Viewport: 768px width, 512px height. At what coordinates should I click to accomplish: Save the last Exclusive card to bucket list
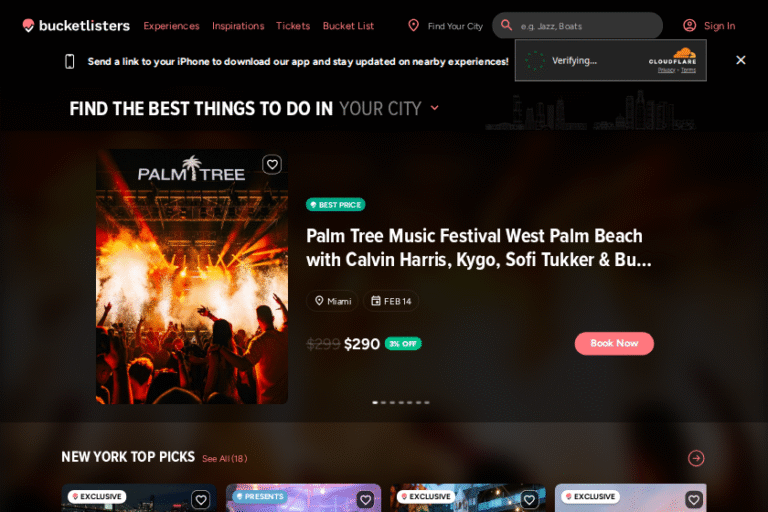(x=694, y=500)
